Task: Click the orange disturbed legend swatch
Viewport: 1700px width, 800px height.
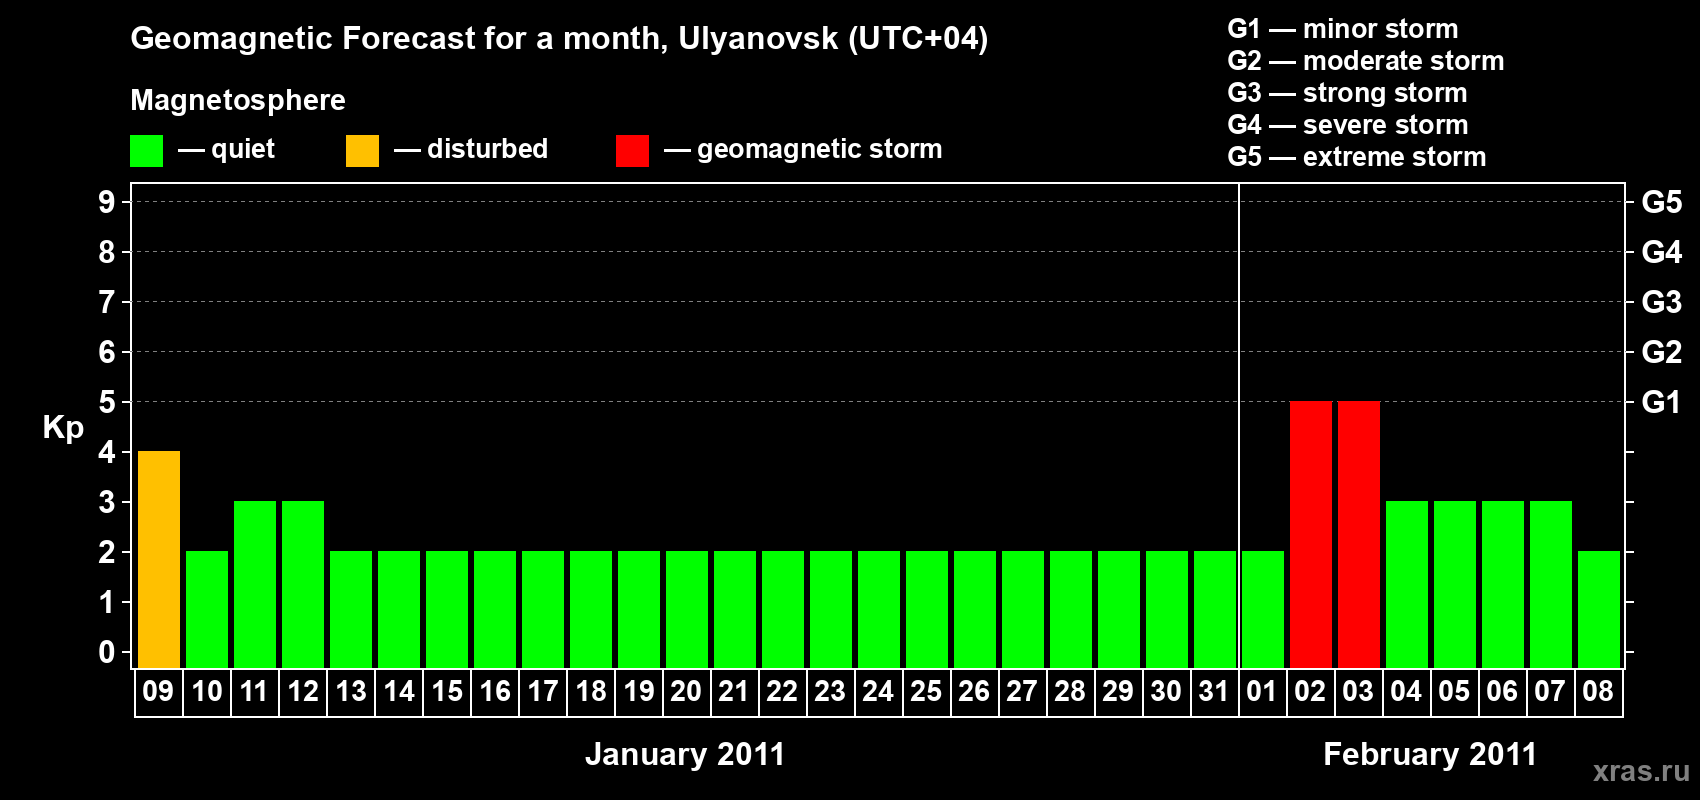Action: [362, 151]
